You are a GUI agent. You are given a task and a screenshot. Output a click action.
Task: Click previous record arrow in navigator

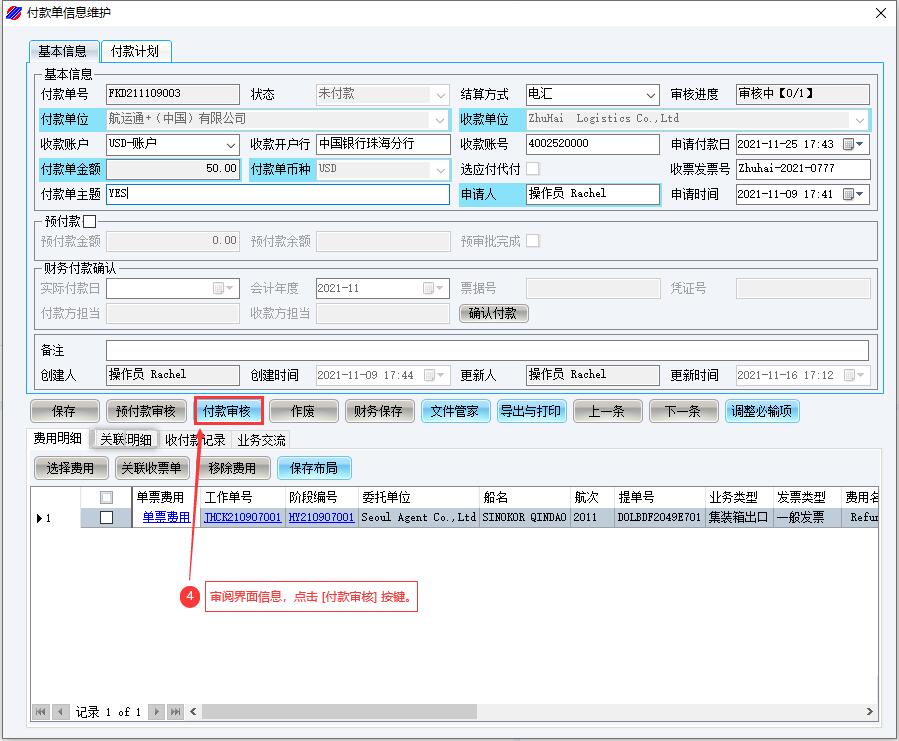pyautogui.click(x=58, y=712)
